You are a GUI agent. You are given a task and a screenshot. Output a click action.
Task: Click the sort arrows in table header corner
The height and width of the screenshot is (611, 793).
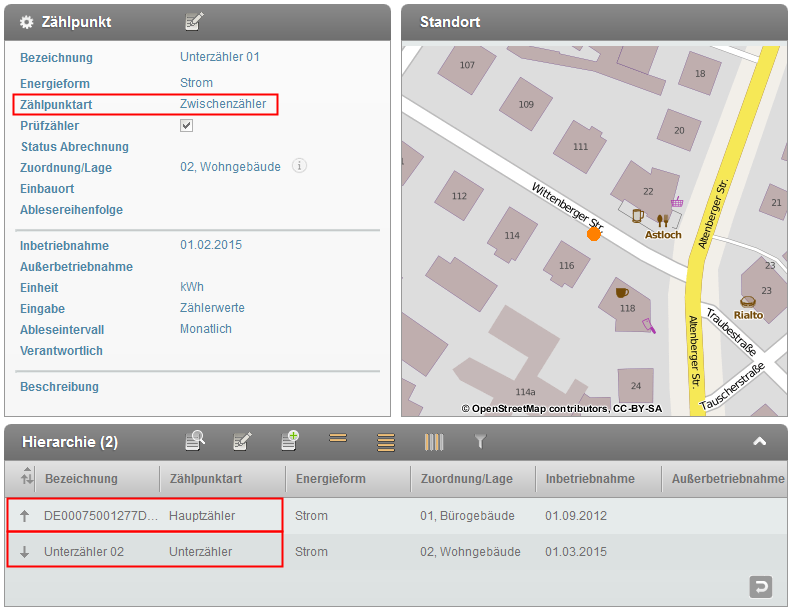(x=27, y=478)
